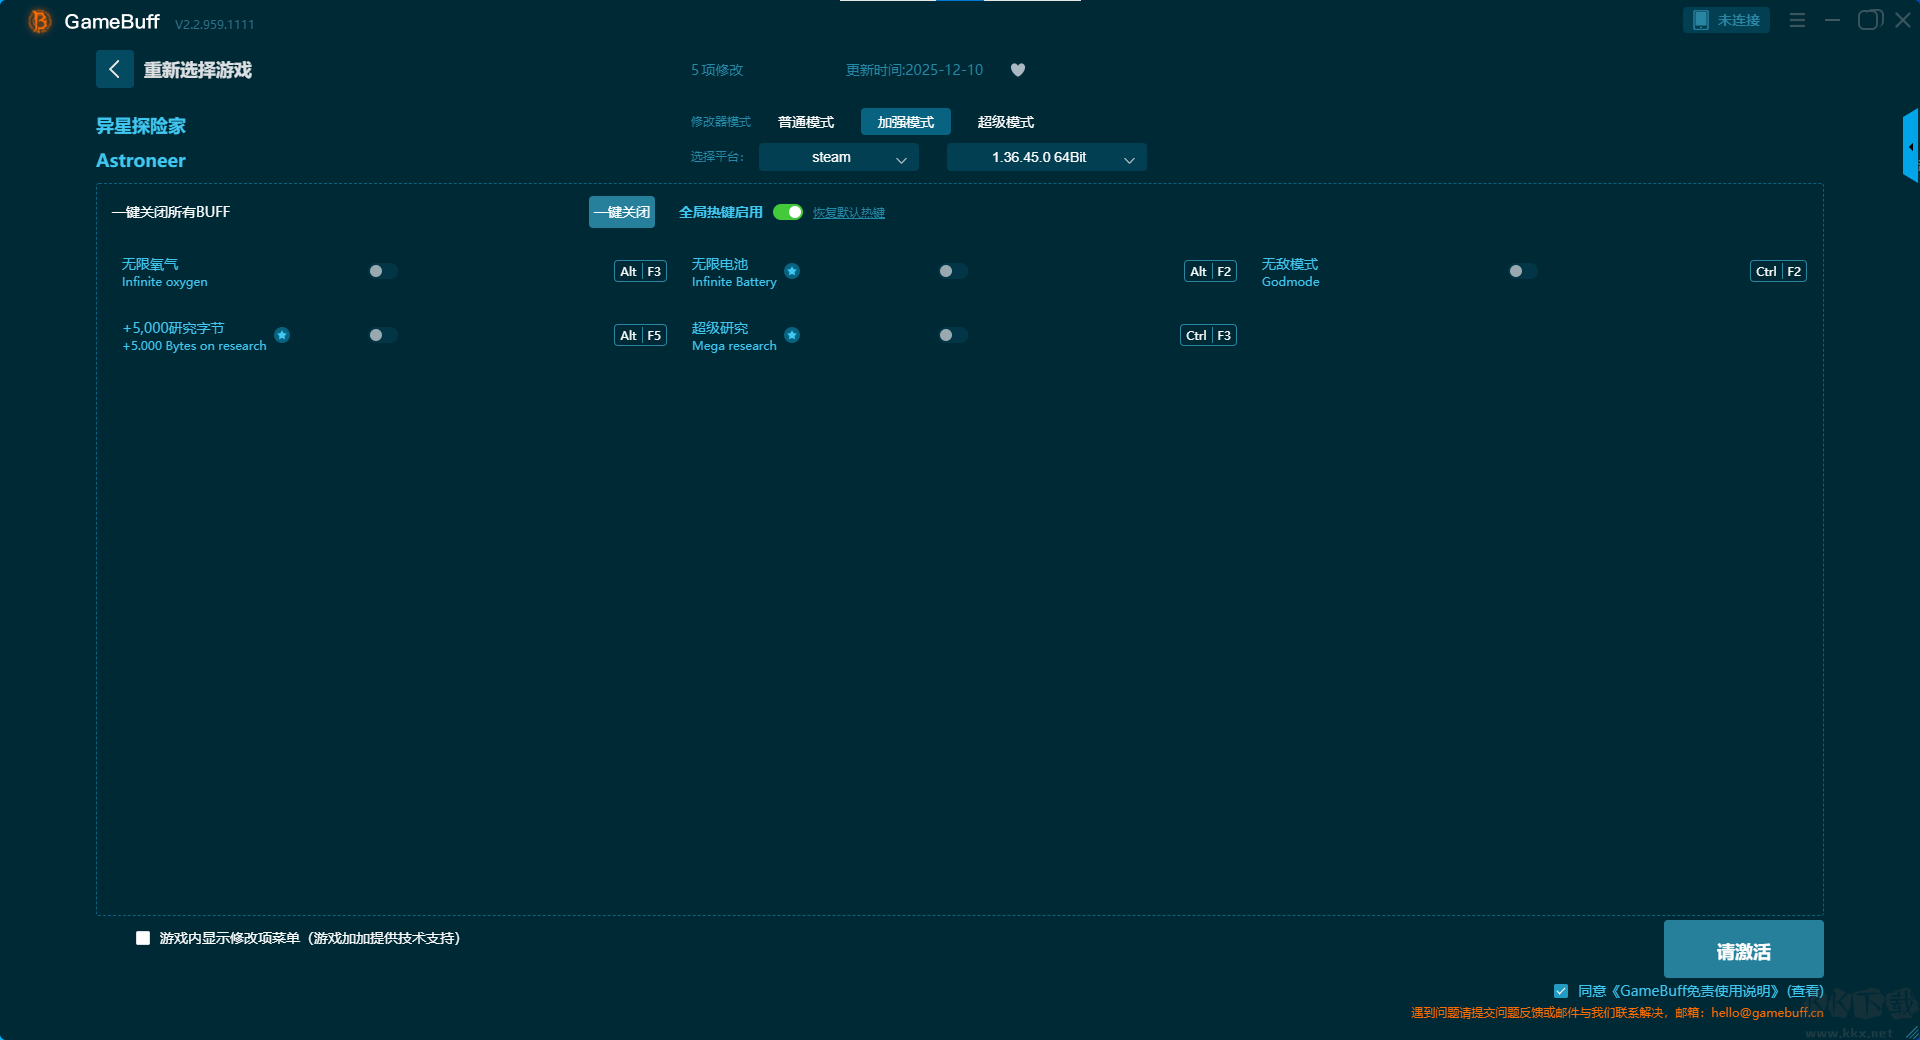Disable the 全局热键启用 switch
The height and width of the screenshot is (1040, 1920).
coord(788,212)
